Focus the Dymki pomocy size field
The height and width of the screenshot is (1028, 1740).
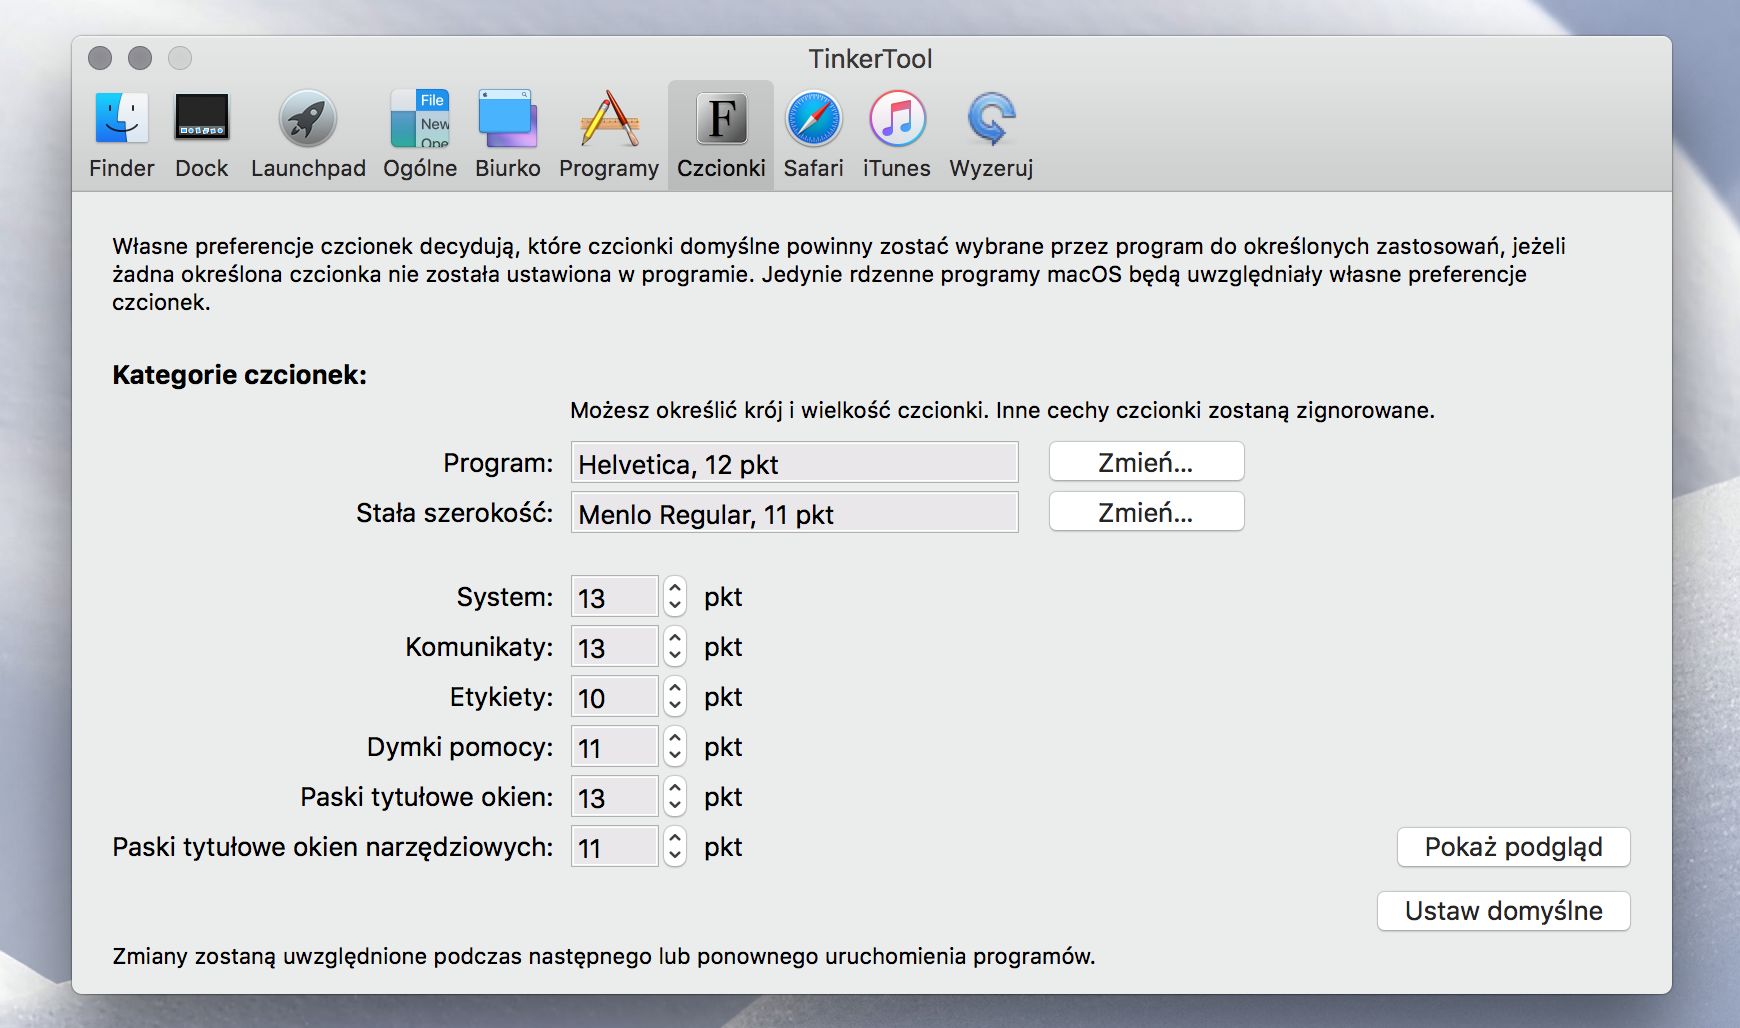click(x=614, y=747)
